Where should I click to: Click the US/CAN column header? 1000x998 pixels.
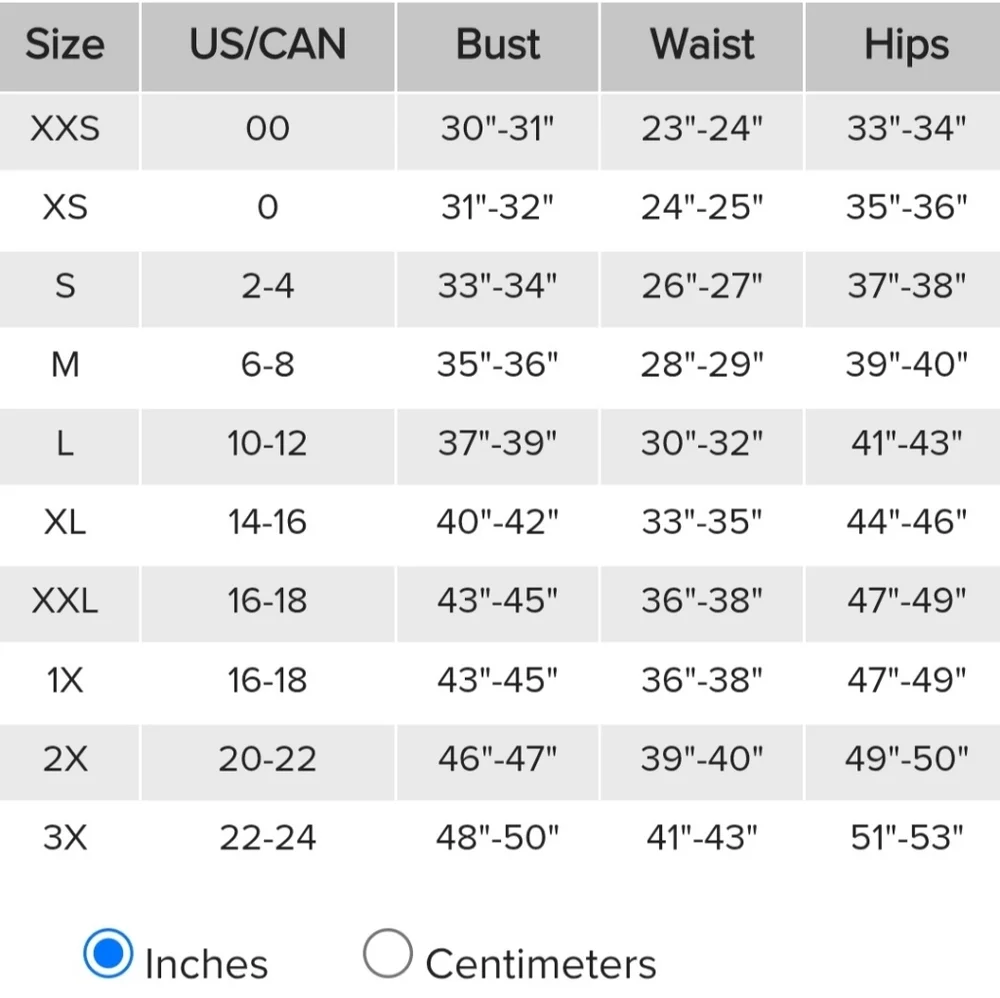coord(268,46)
